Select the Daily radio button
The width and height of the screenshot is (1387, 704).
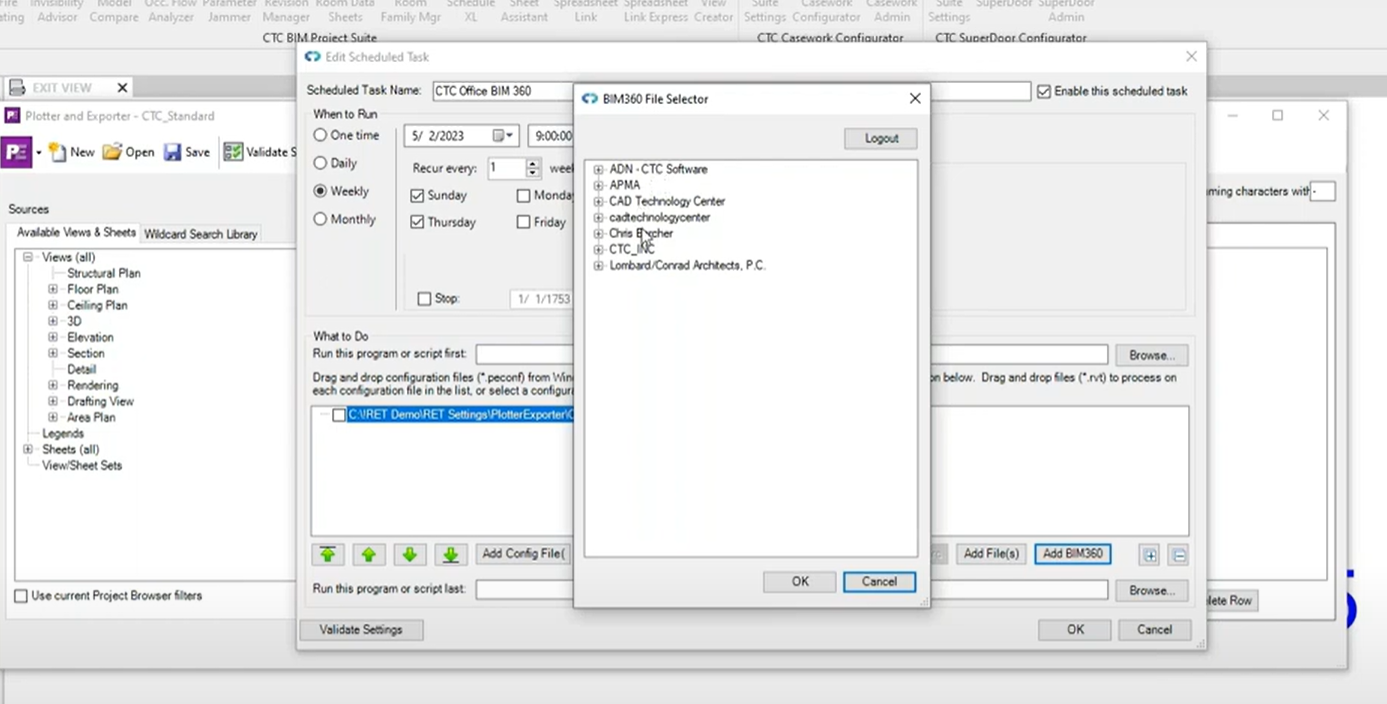click(320, 163)
